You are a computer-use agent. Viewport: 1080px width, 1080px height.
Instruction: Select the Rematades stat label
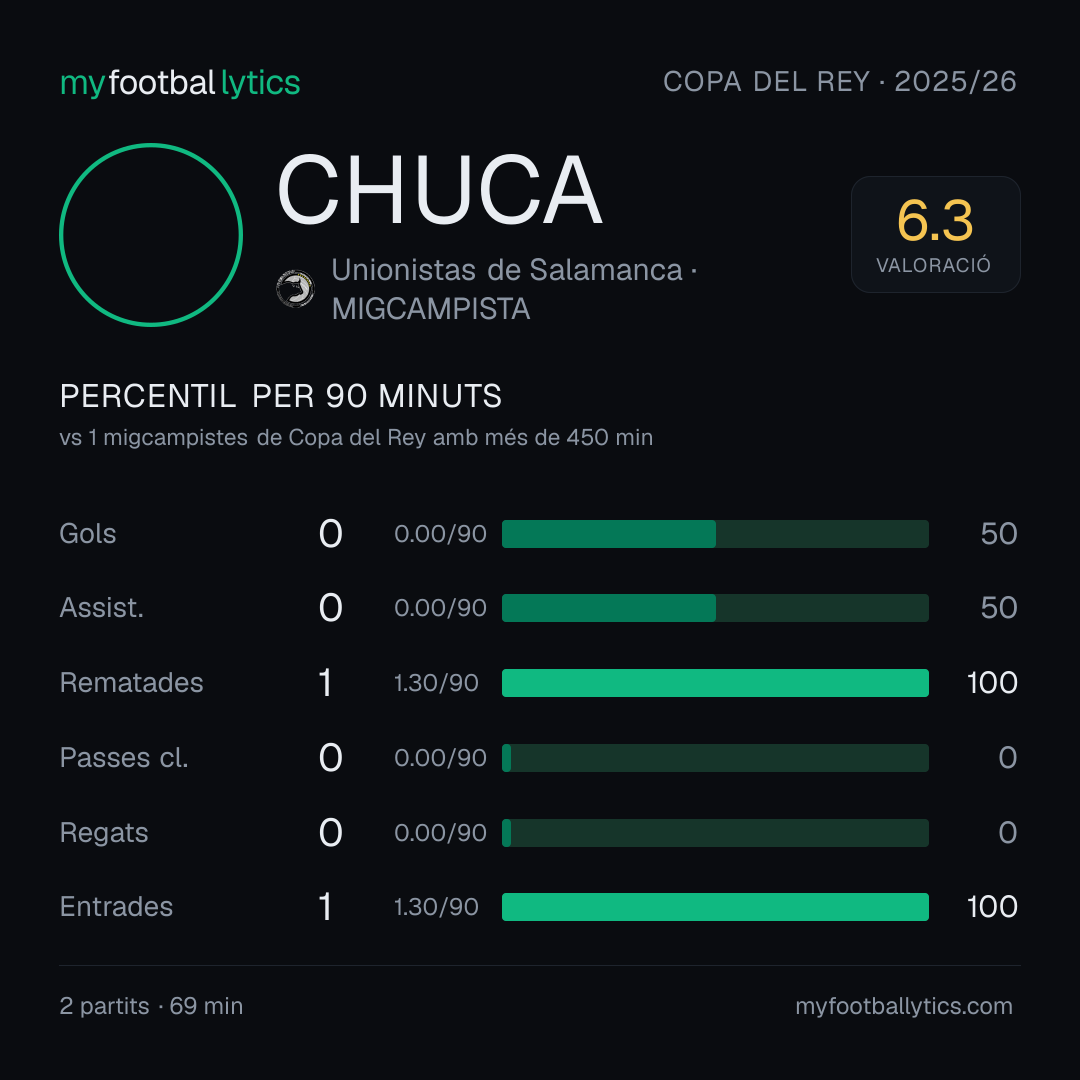click(x=132, y=683)
